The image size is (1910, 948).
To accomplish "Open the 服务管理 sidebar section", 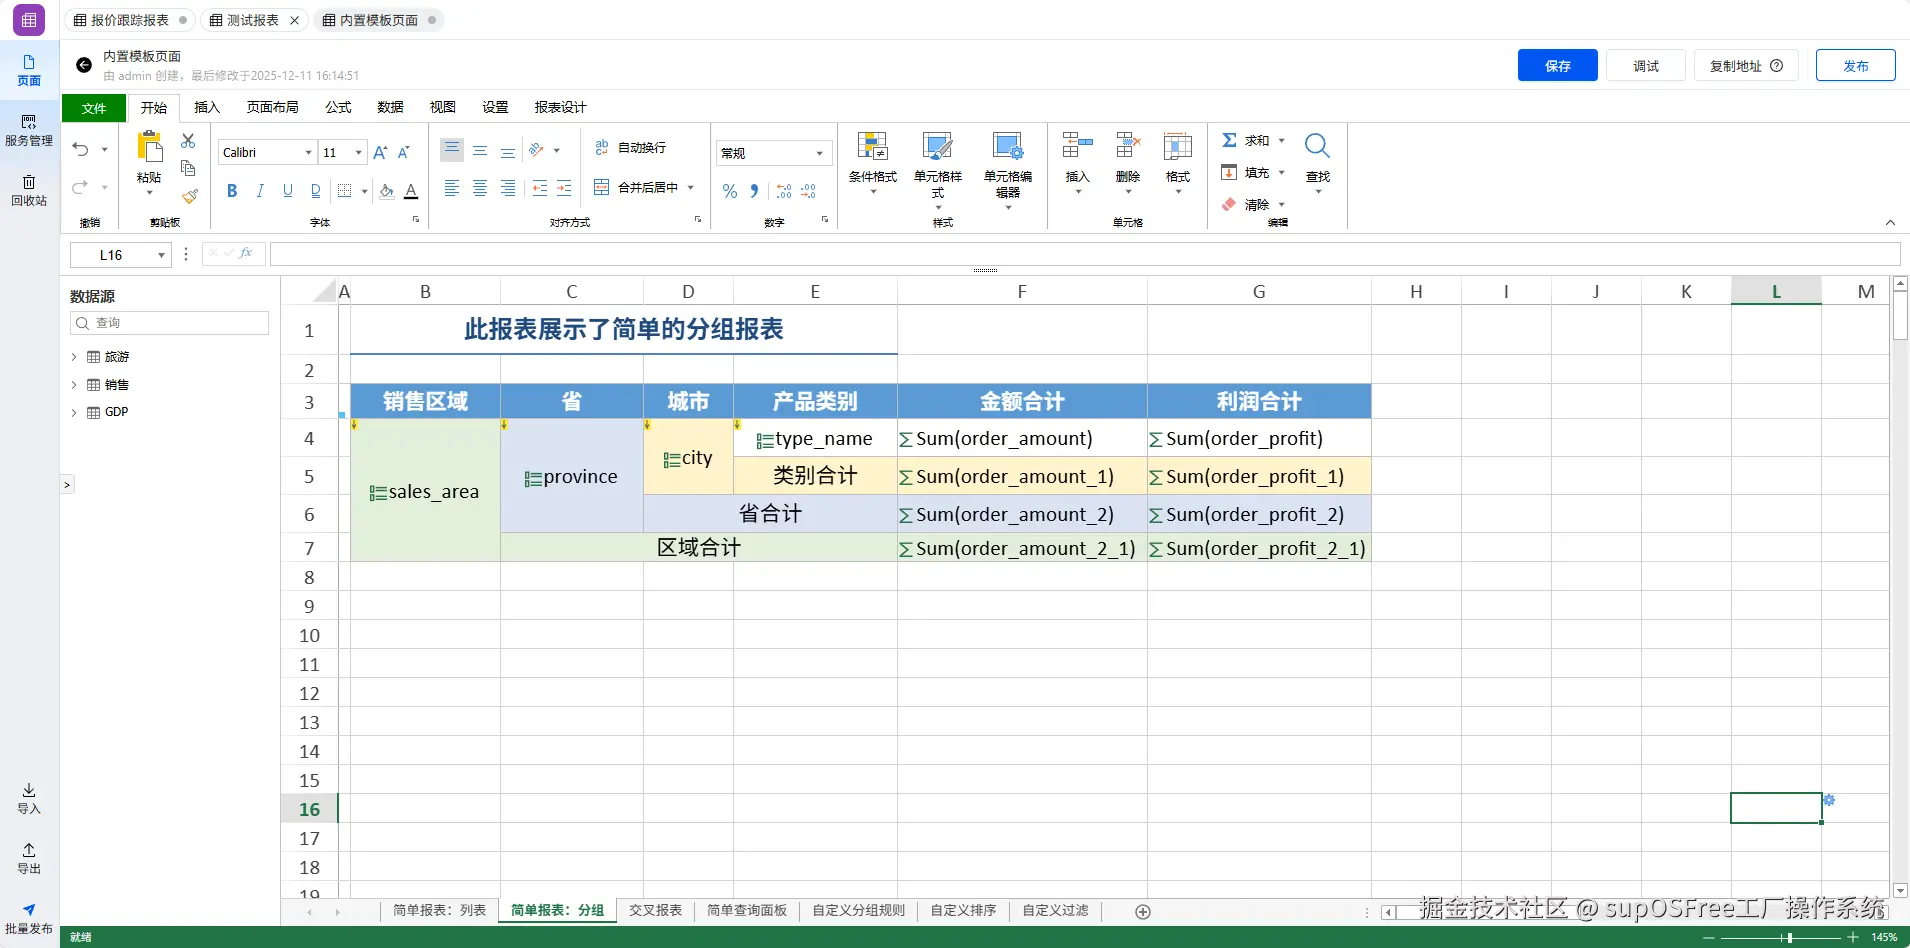I will (29, 130).
